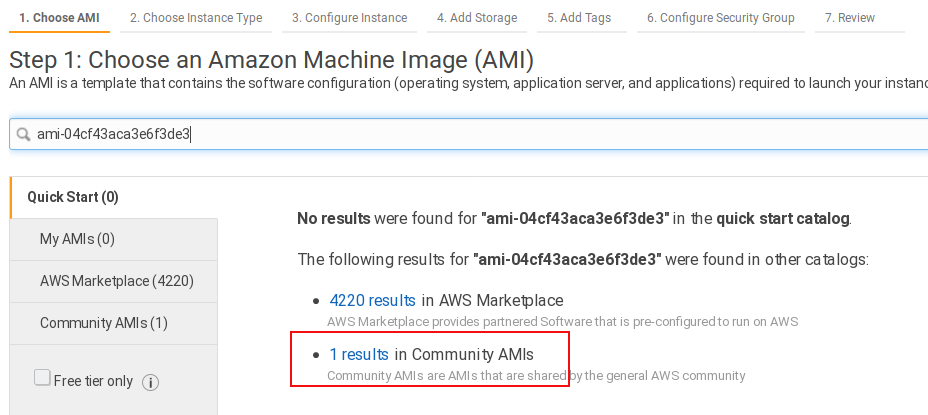Click Free tier only label text
The width and height of the screenshot is (928, 415).
pos(93,381)
